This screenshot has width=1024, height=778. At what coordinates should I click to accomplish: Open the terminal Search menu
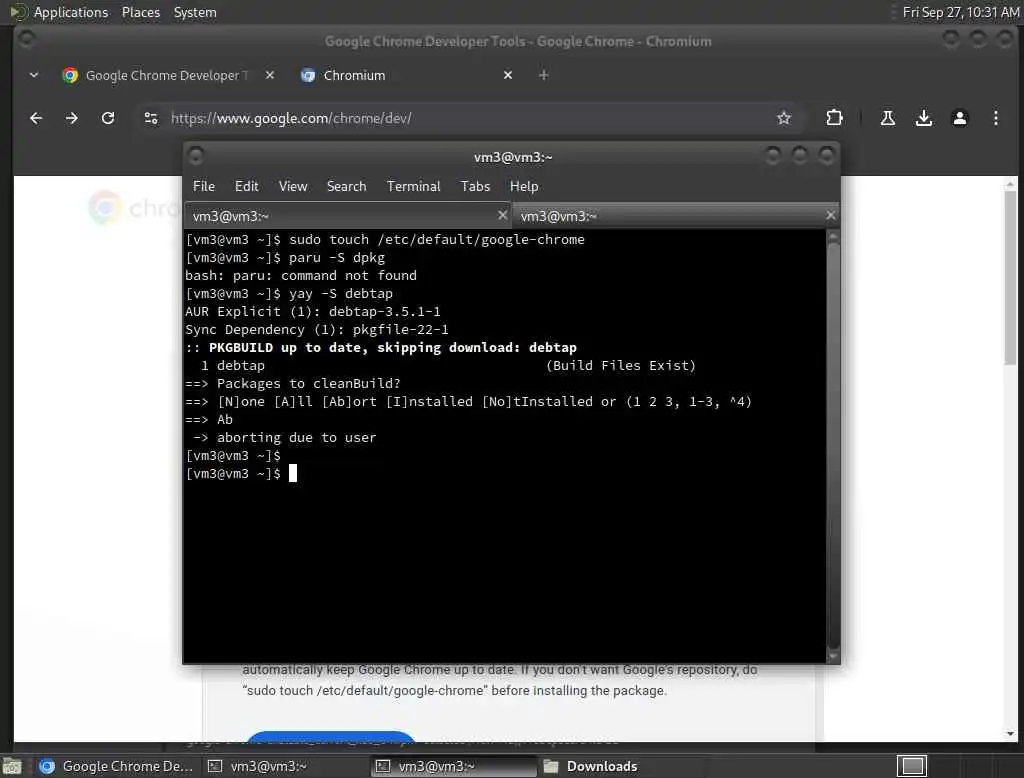pyautogui.click(x=346, y=186)
